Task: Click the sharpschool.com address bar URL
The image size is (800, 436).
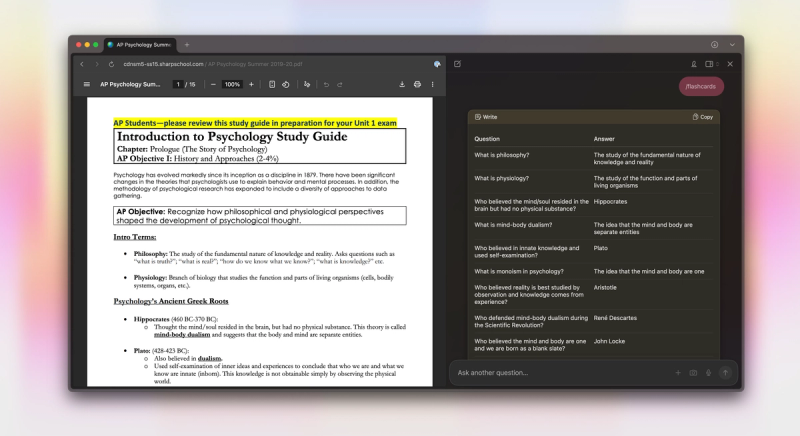Action: (213, 64)
